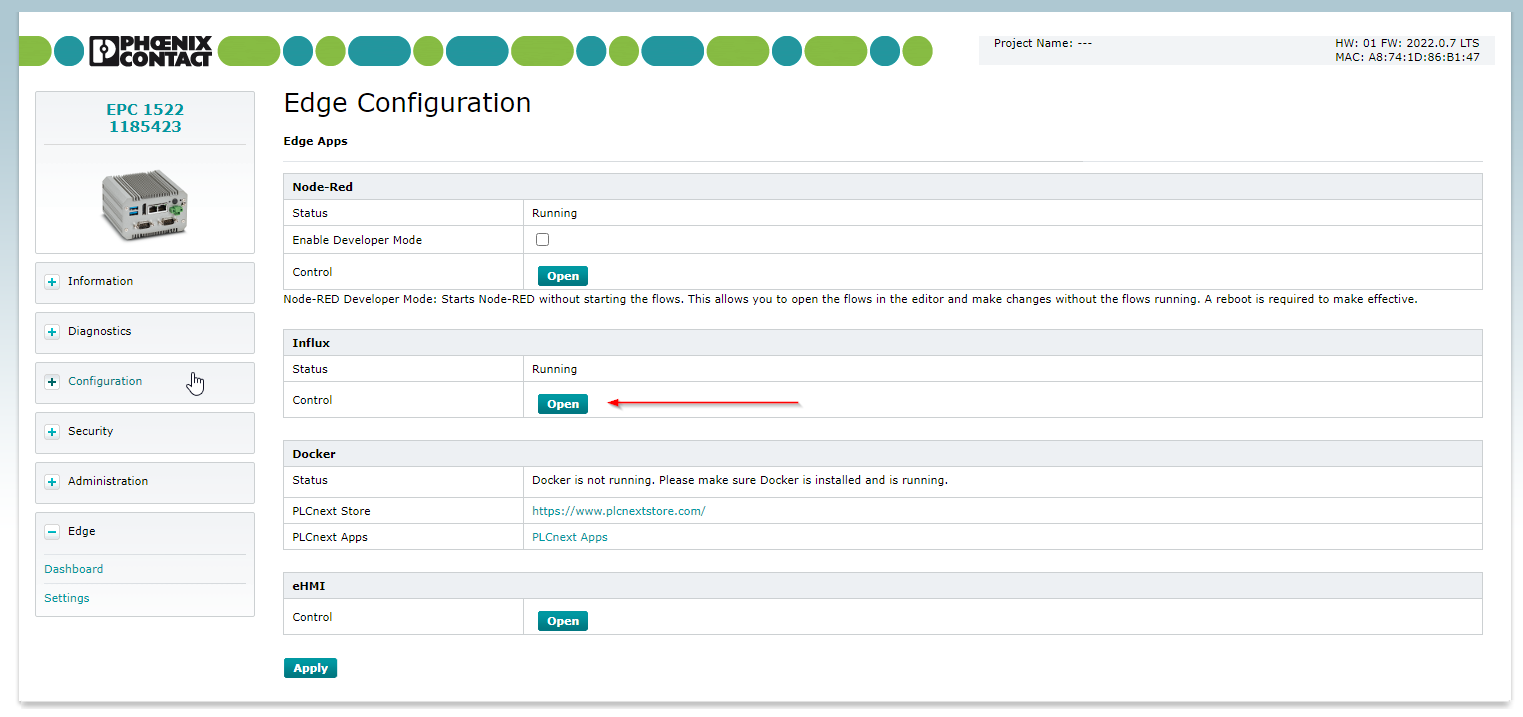Open the Administration menu label
1523x717 pixels.
pos(108,481)
